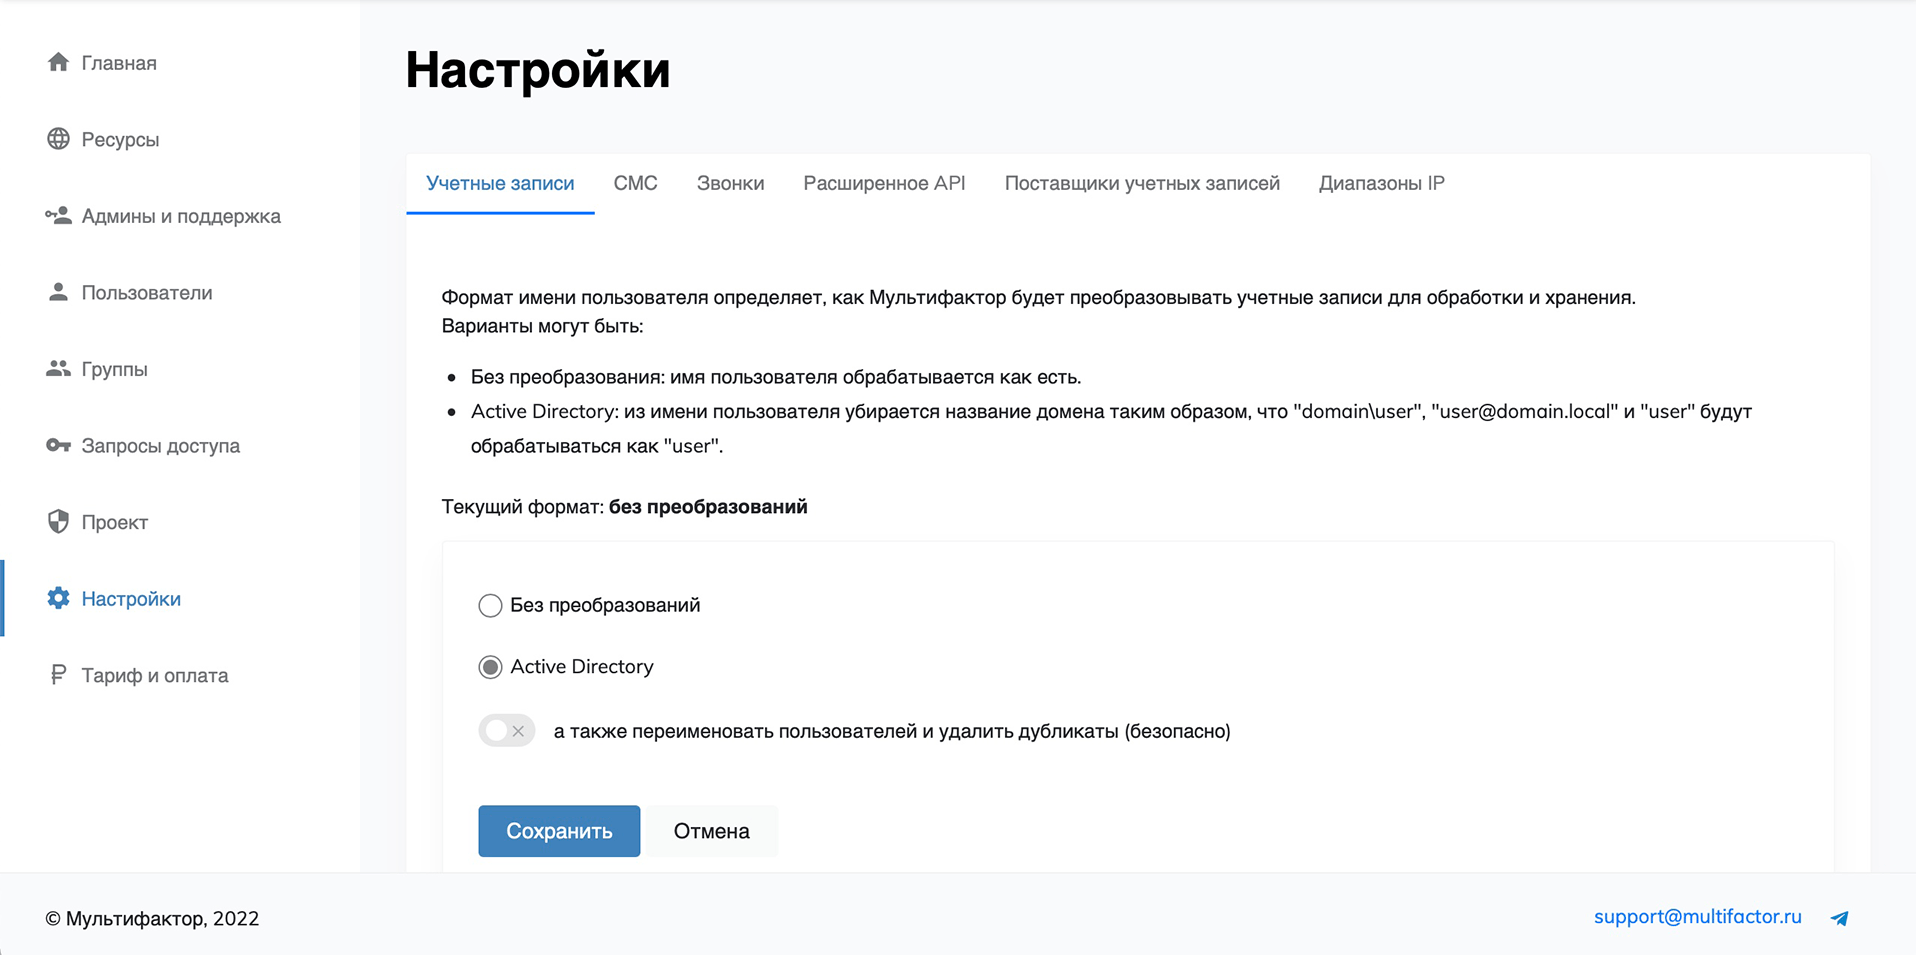Open Запросы доступа key icon
The image size is (1916, 955).
point(58,445)
